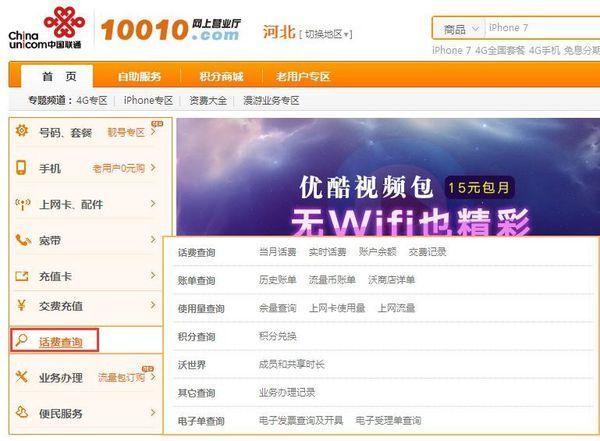Screen dimensions: 600x441
Task: Click the signal icon beside 上网卡、配件
Action: (22, 204)
